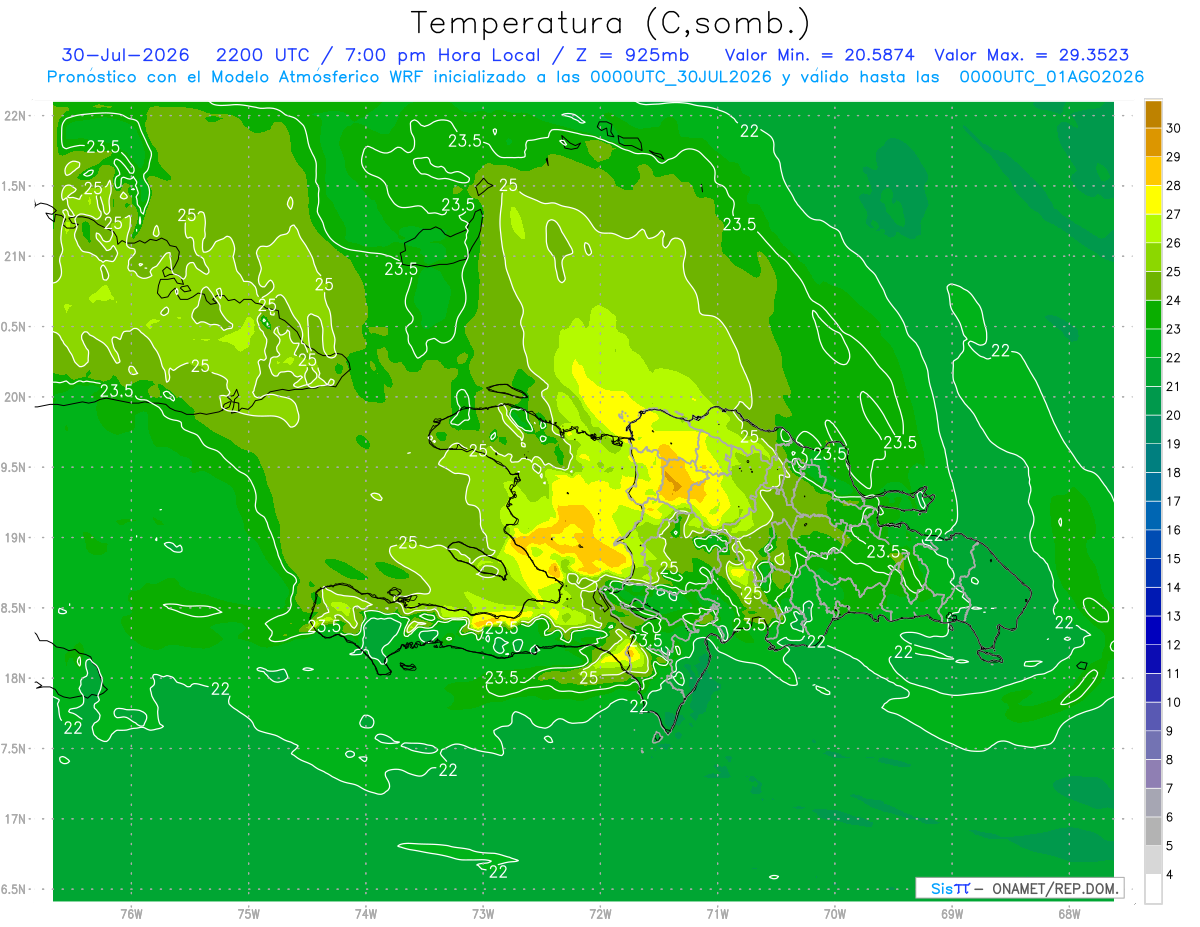Select the gray legend swatch between 5 and 6
The image size is (1200, 927).
[x=1153, y=831]
